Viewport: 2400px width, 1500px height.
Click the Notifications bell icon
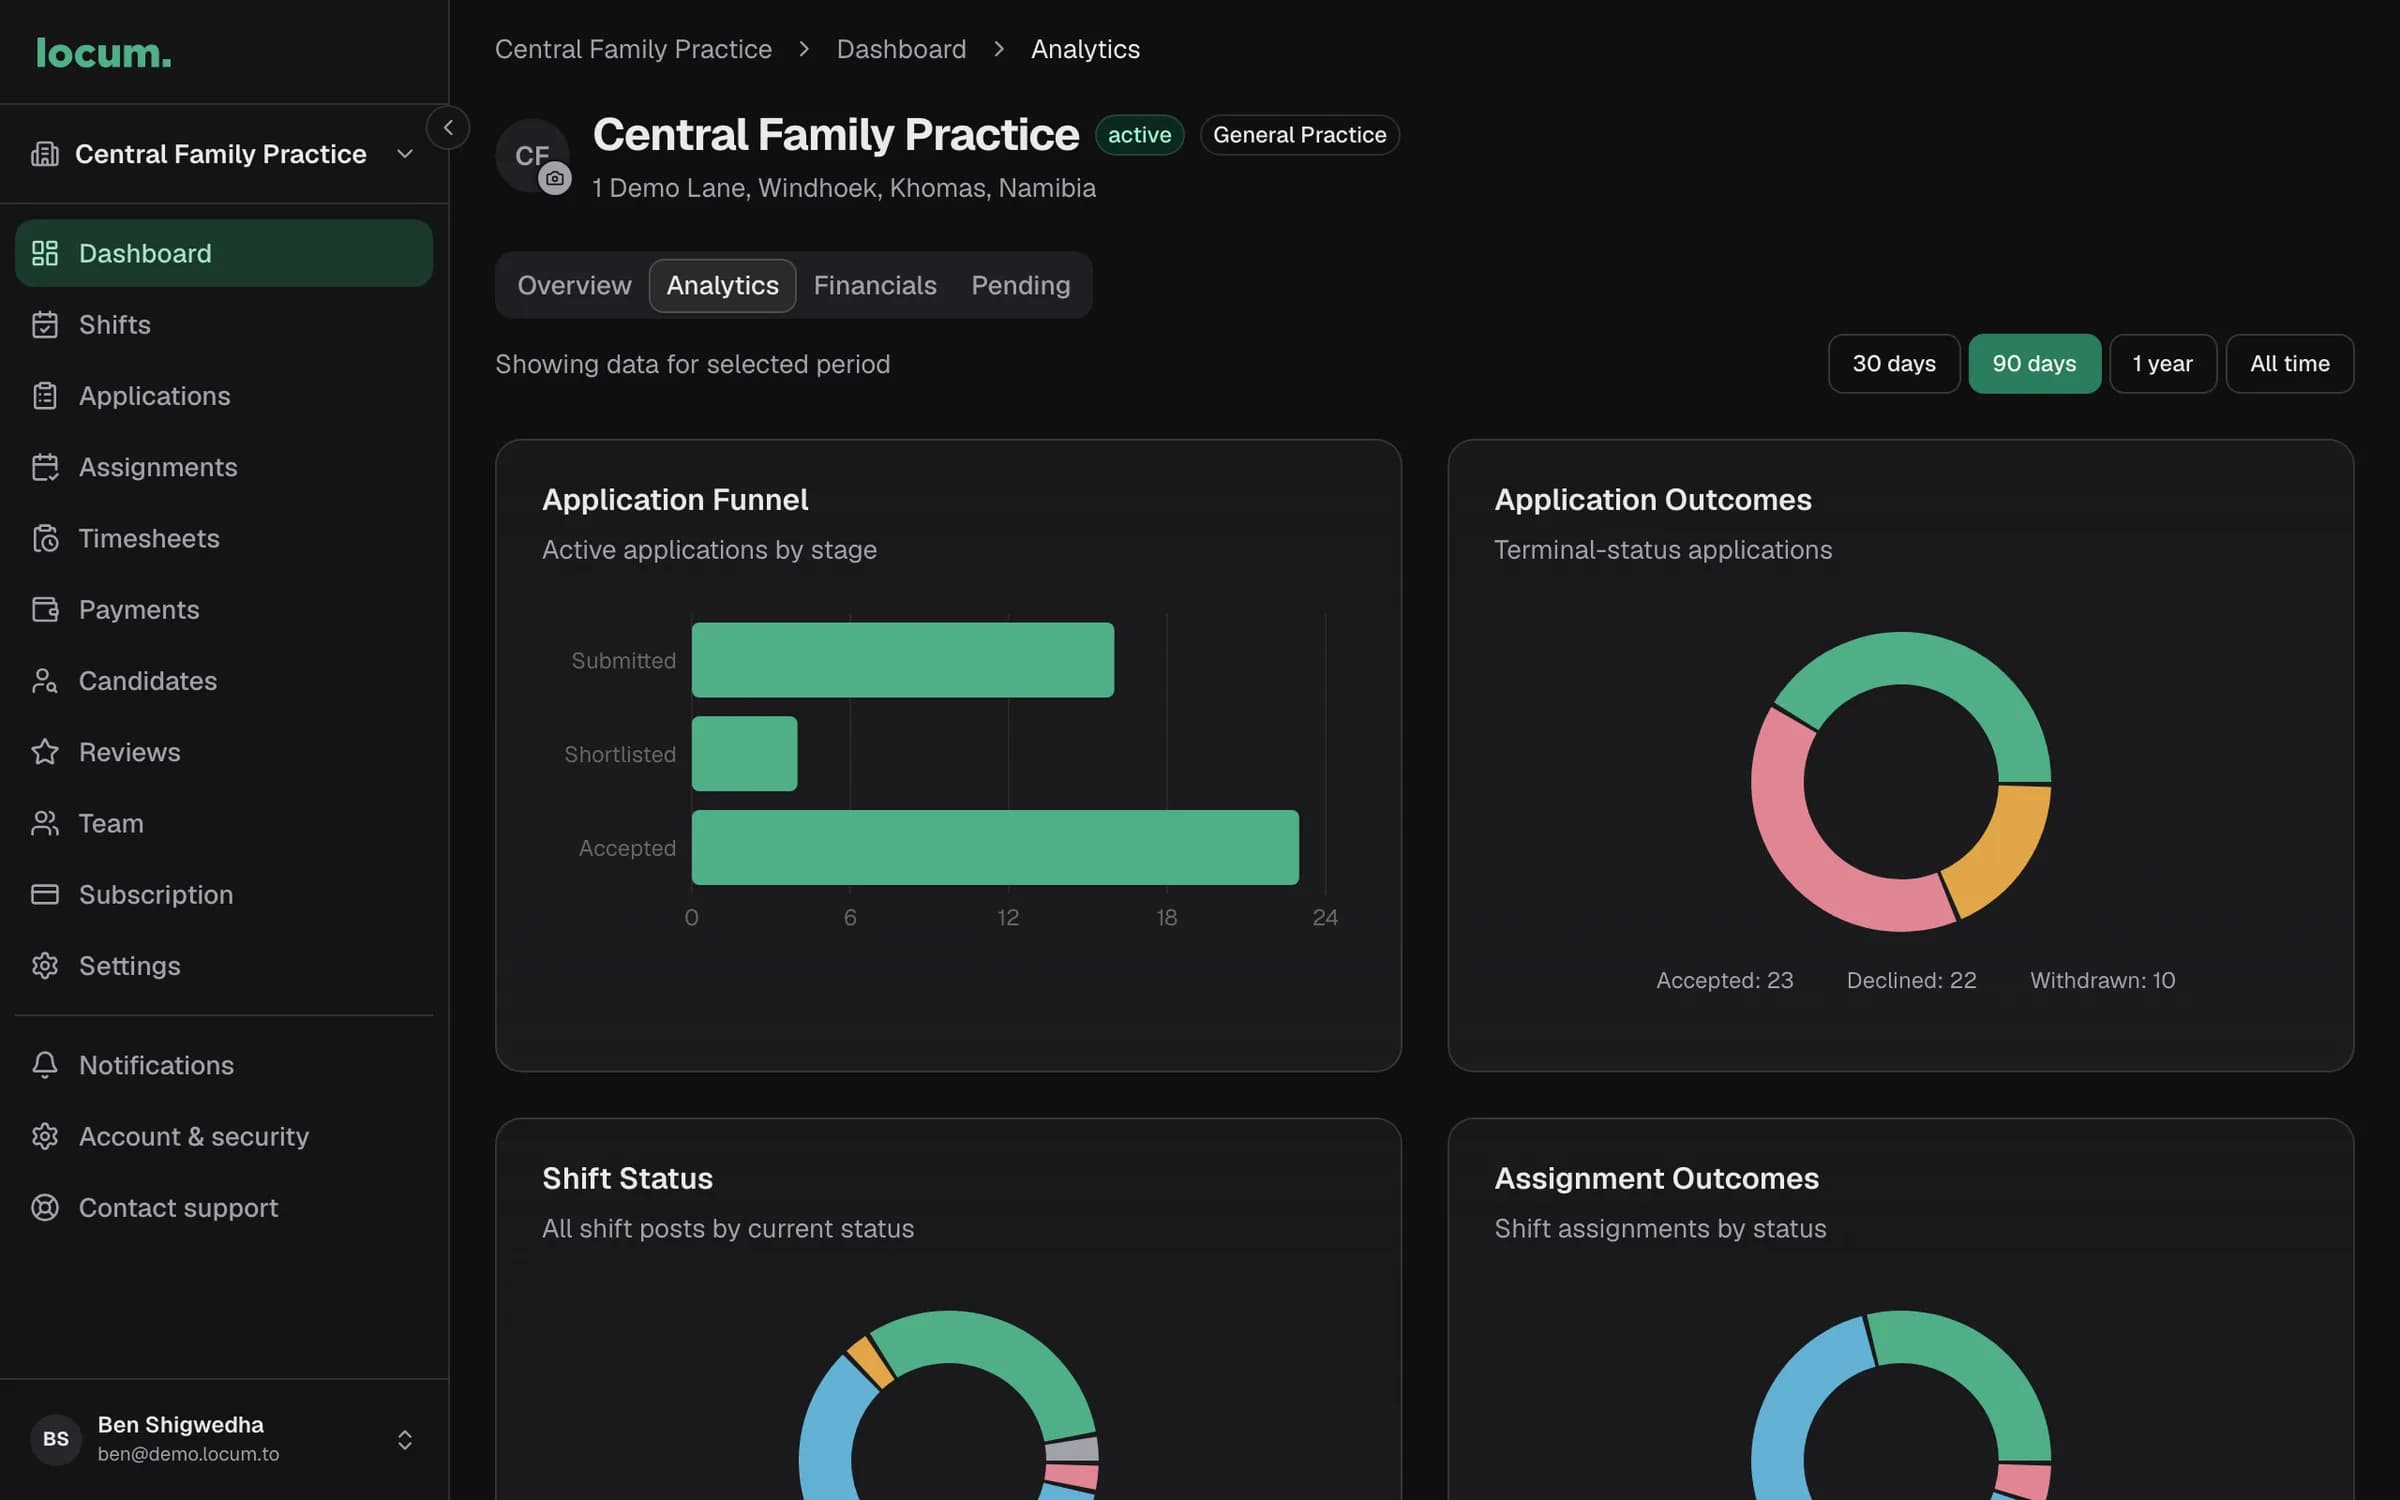(45, 1065)
